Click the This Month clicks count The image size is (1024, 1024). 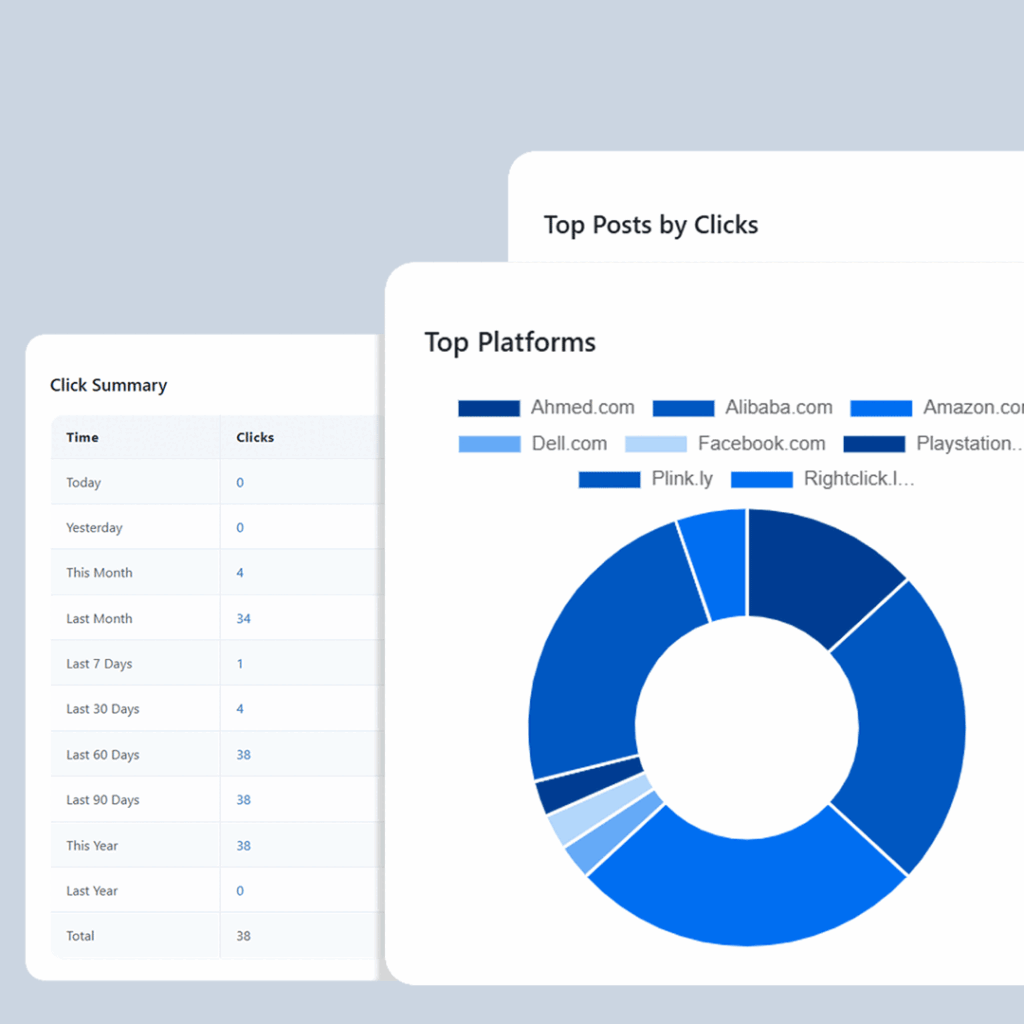click(x=240, y=573)
